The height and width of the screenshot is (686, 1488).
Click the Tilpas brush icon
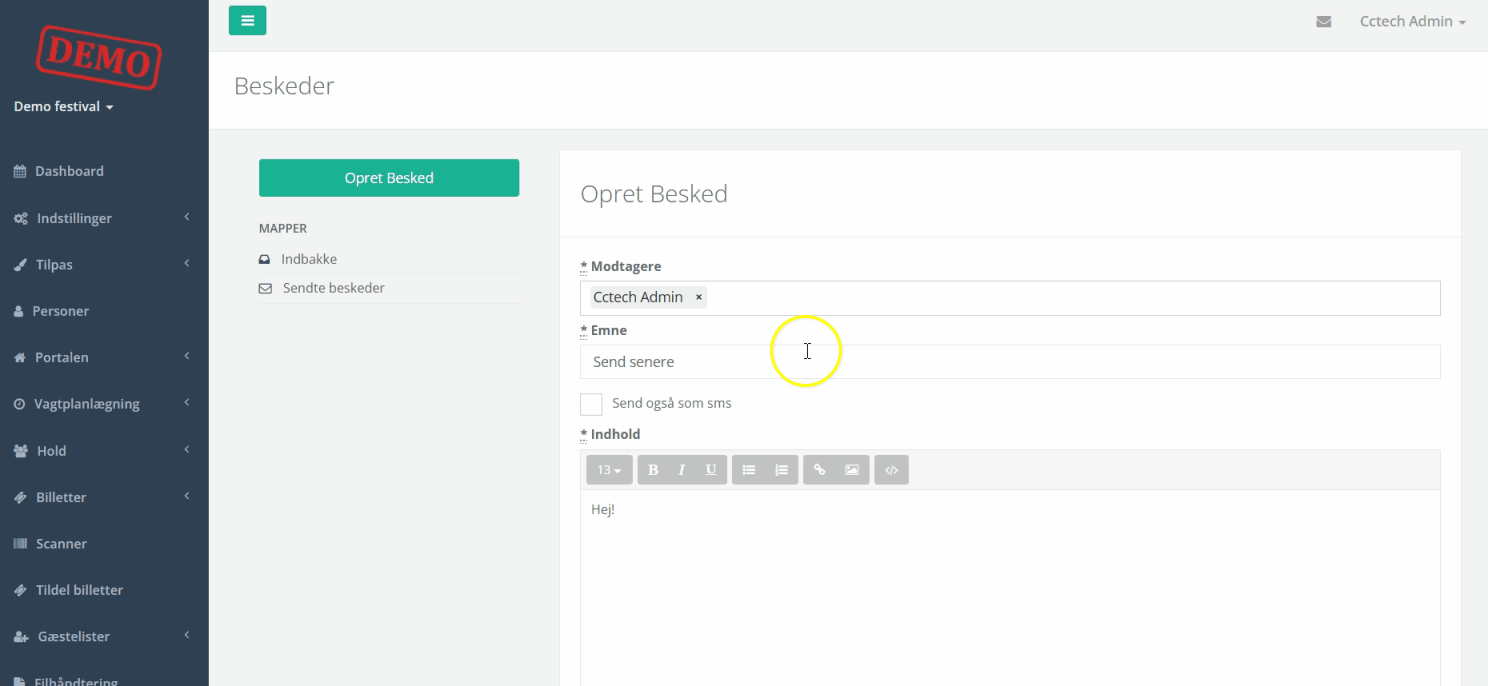pos(20,265)
